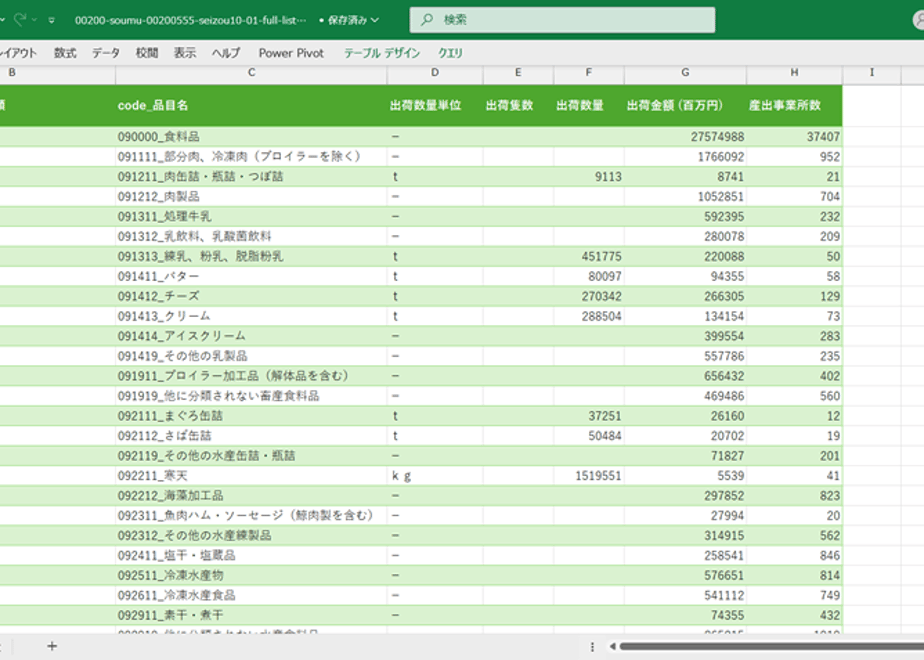Click the horizontal scrollbar left arrow

coord(612,646)
